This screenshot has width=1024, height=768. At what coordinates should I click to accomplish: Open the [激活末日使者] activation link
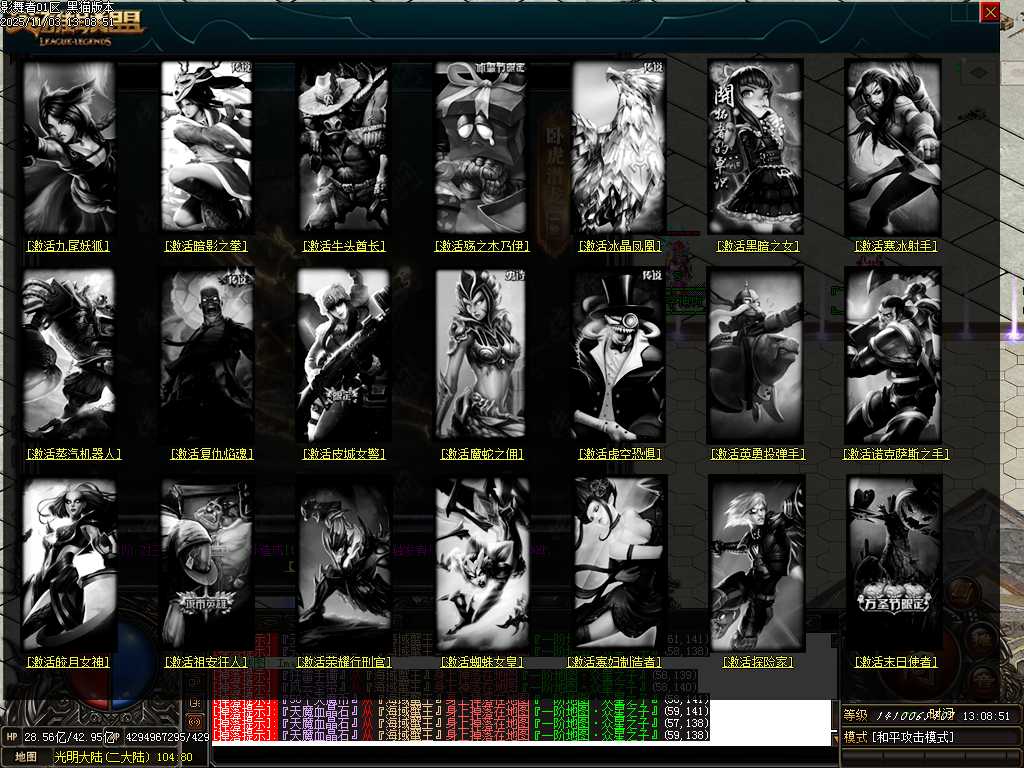(896, 662)
